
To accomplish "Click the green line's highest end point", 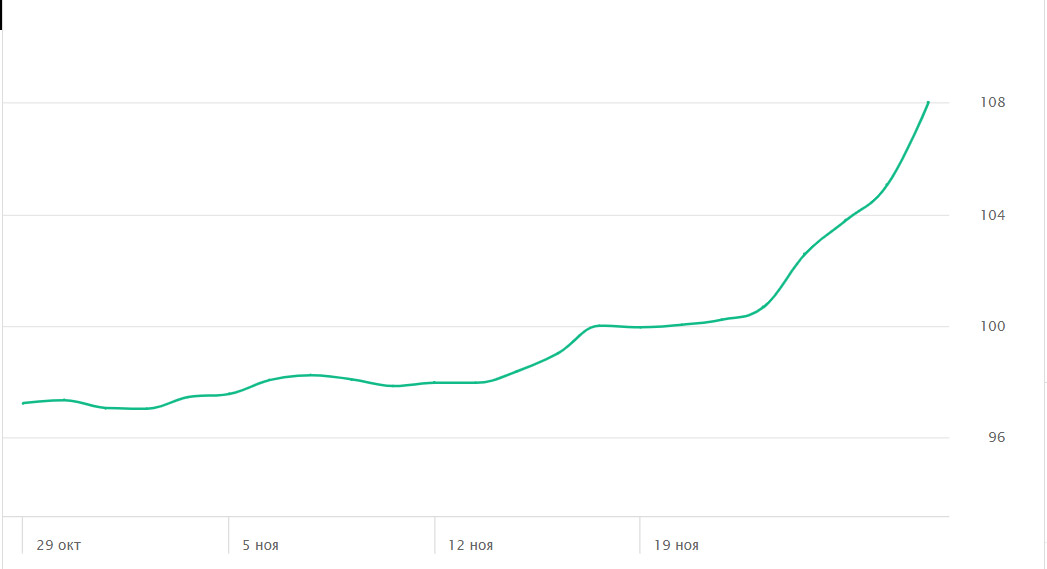I will (x=928, y=102).
